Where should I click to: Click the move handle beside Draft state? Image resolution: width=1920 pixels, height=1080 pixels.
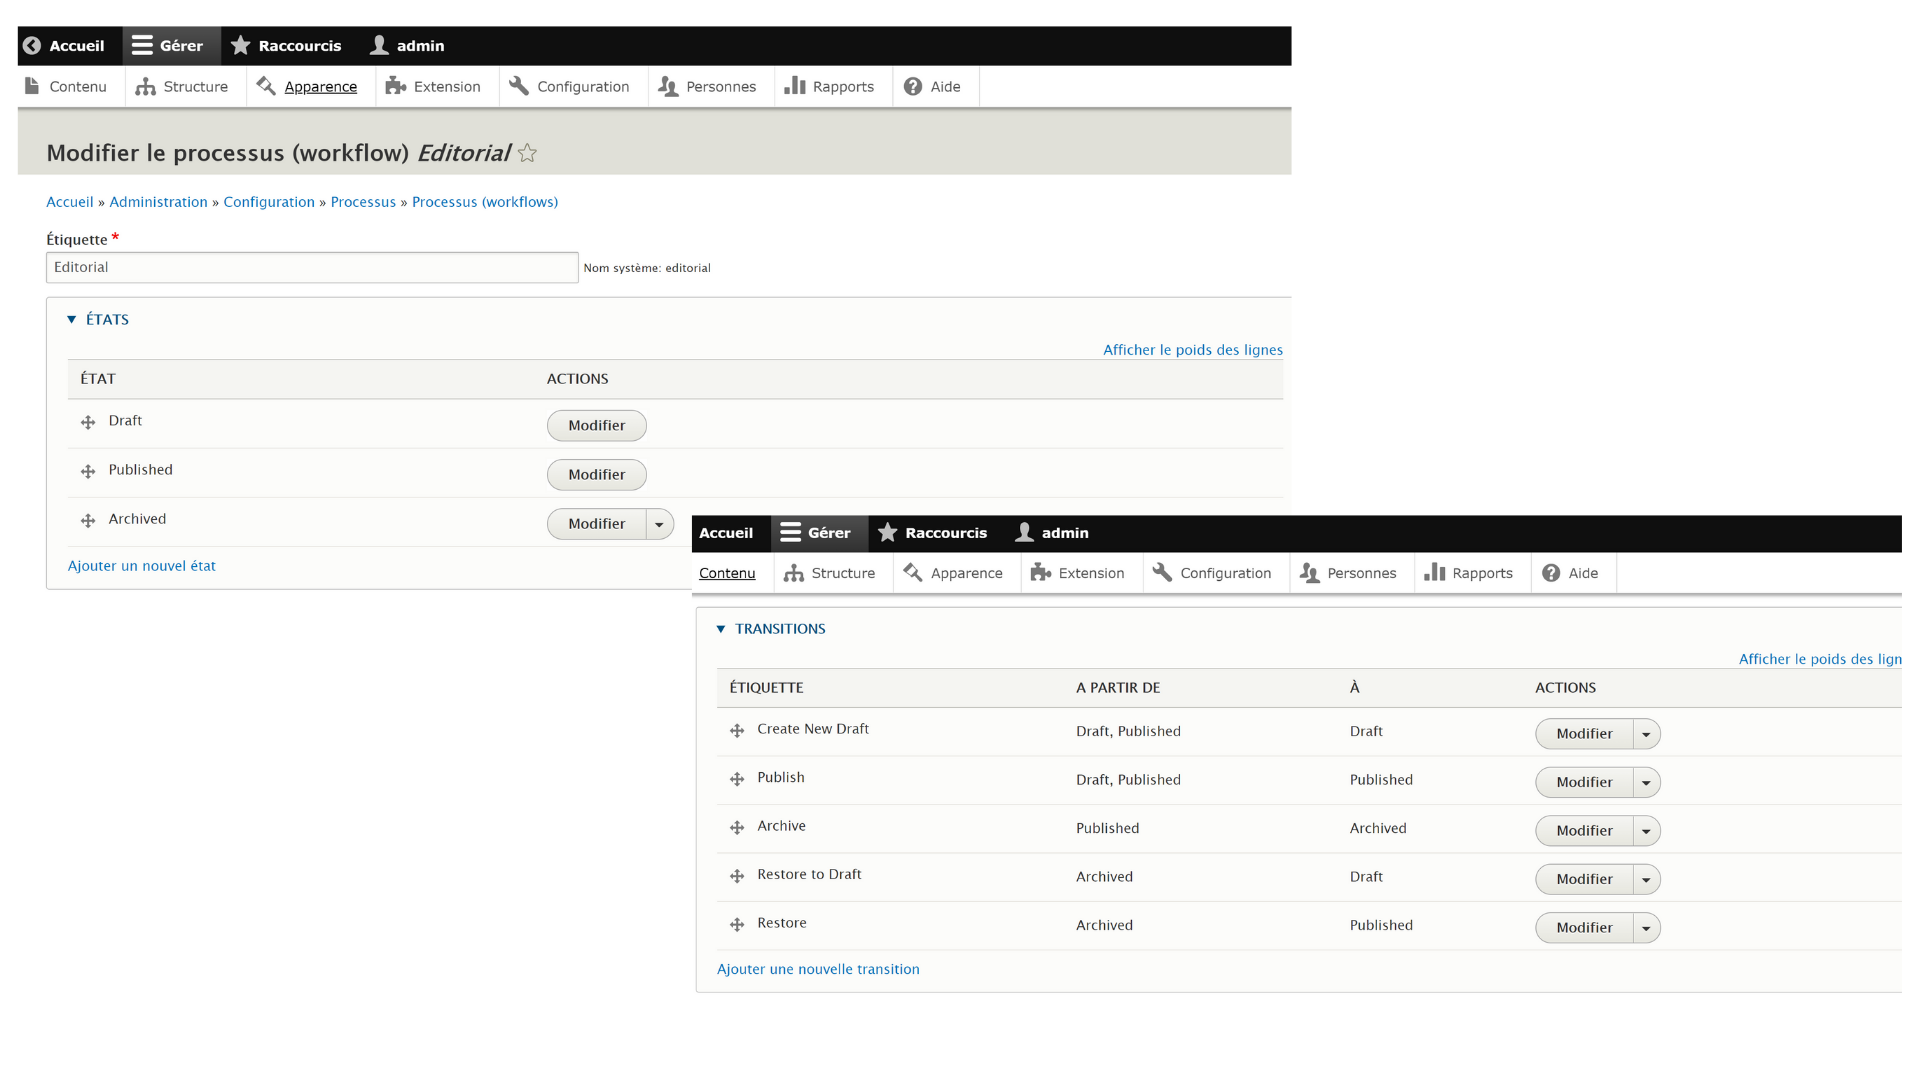click(x=87, y=421)
